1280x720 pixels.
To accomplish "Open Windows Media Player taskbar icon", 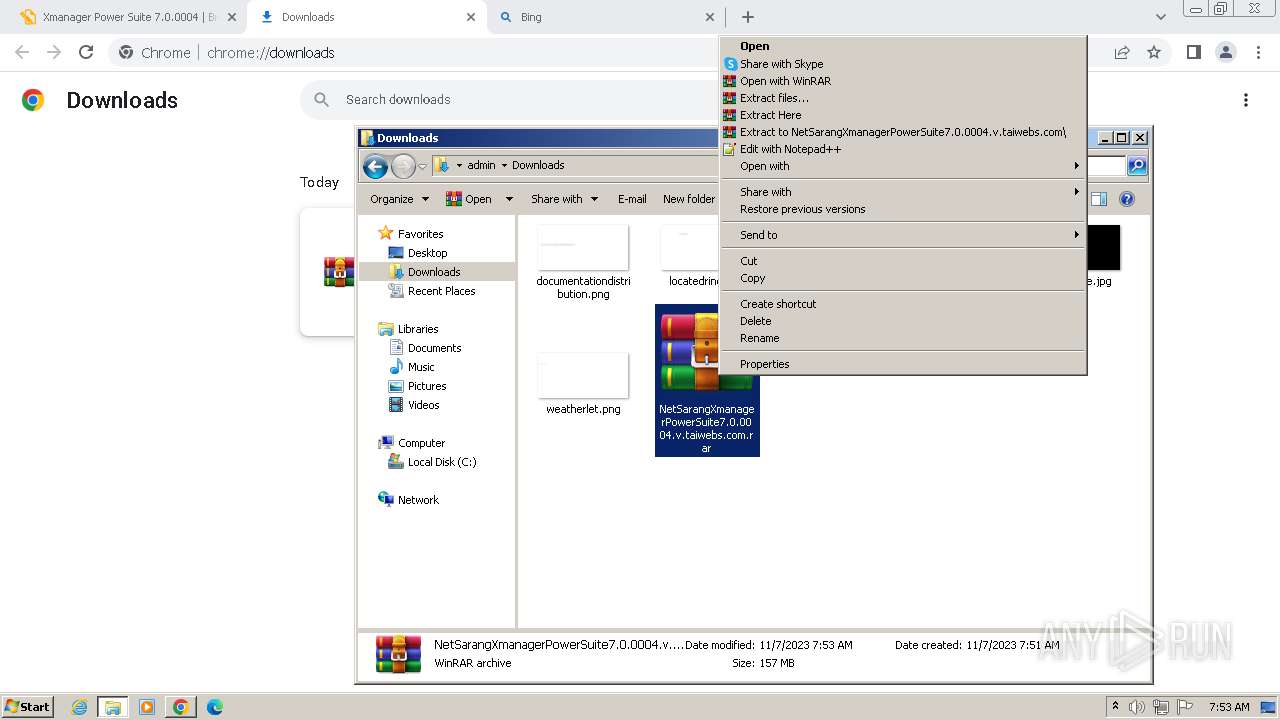I will pyautogui.click(x=146, y=707).
